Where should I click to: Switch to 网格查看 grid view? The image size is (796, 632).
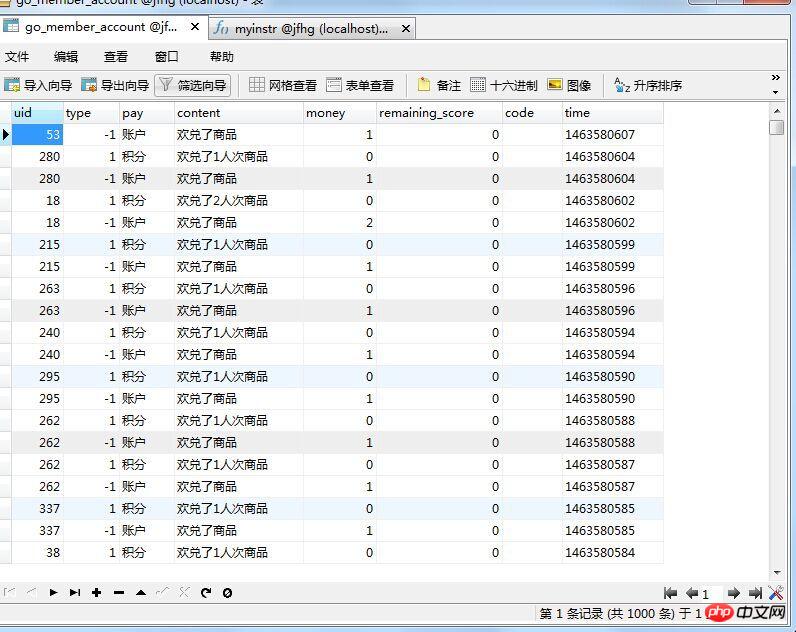click(x=283, y=86)
